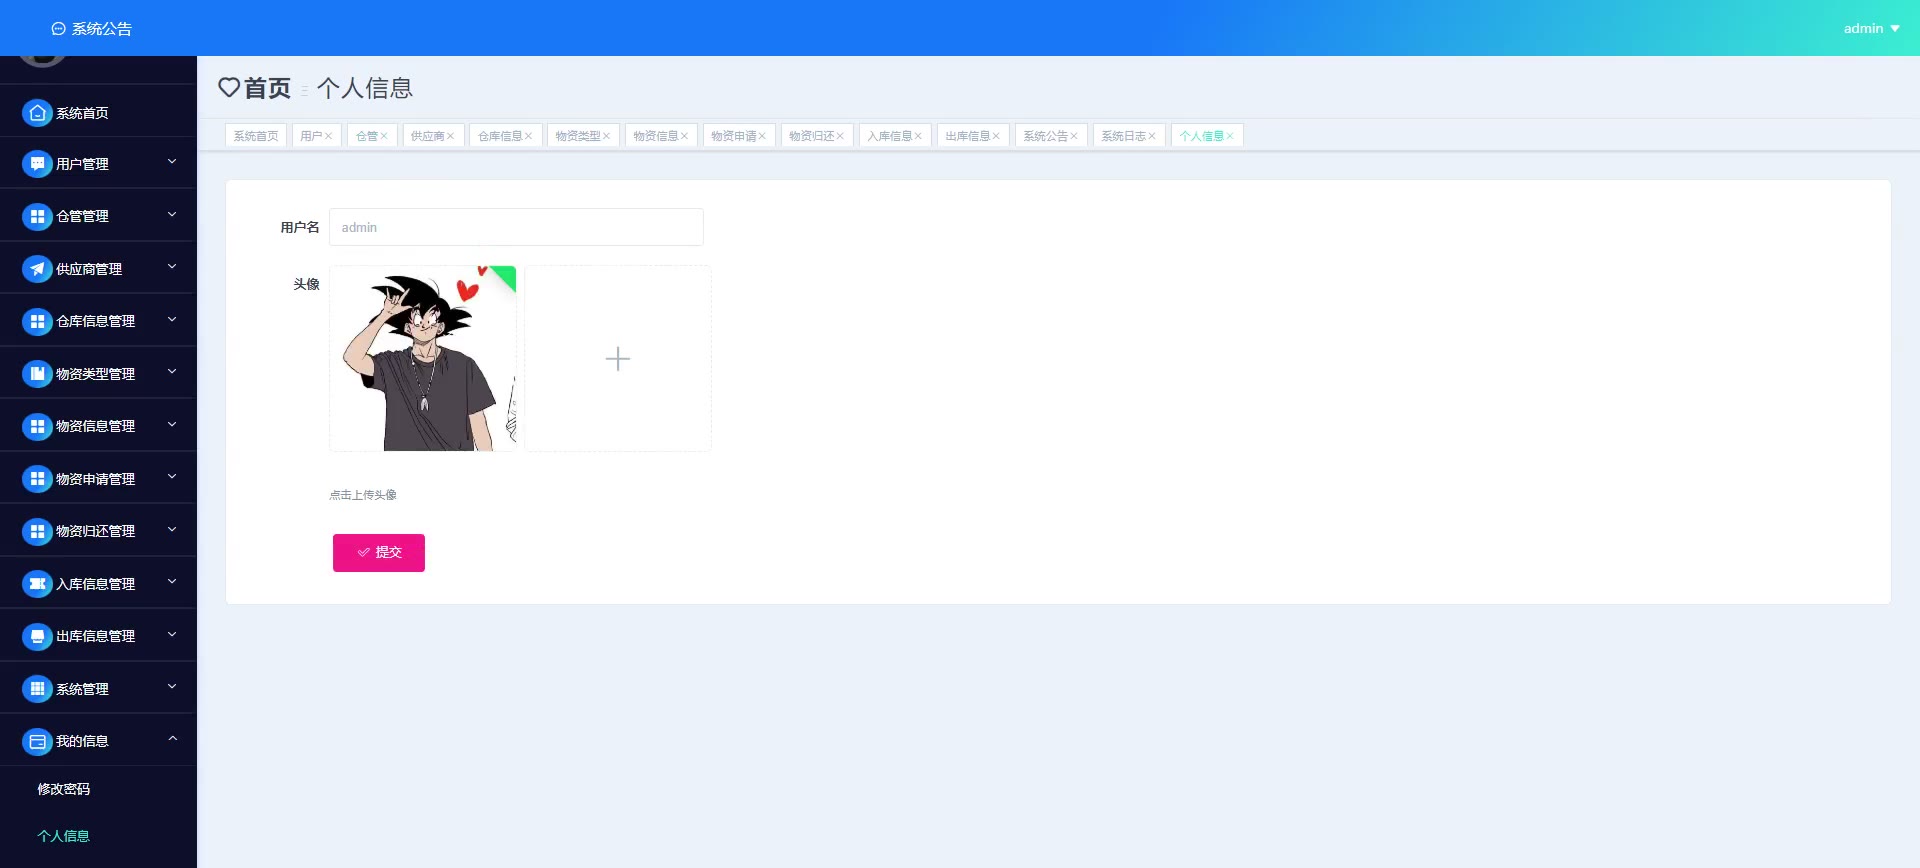The image size is (1920, 868).
Task: Close the 物资类型 tab
Action: [x=606, y=136]
